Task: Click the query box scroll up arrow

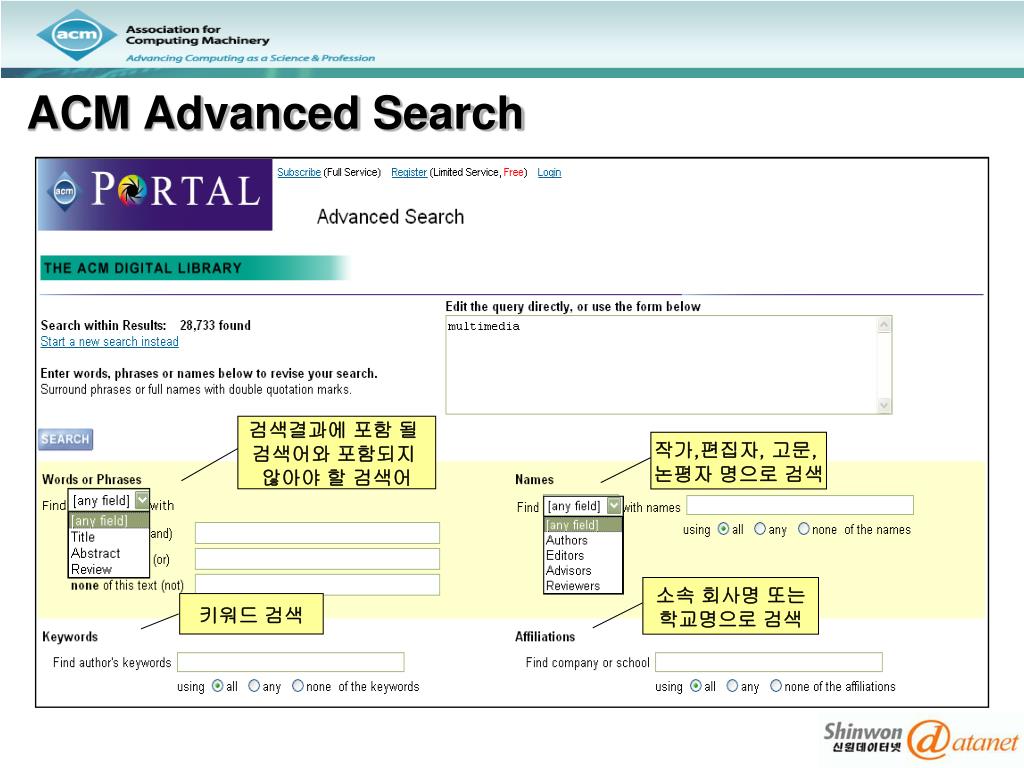Action: 884,325
